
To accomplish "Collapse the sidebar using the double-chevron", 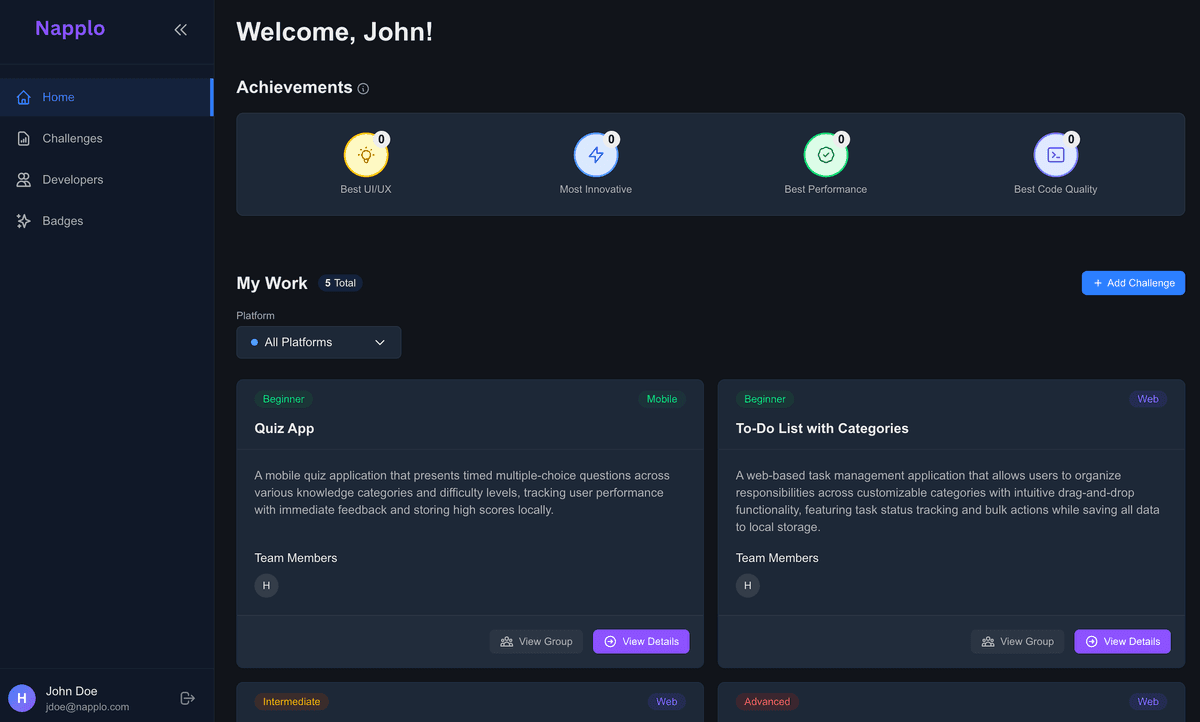I will 180,29.
